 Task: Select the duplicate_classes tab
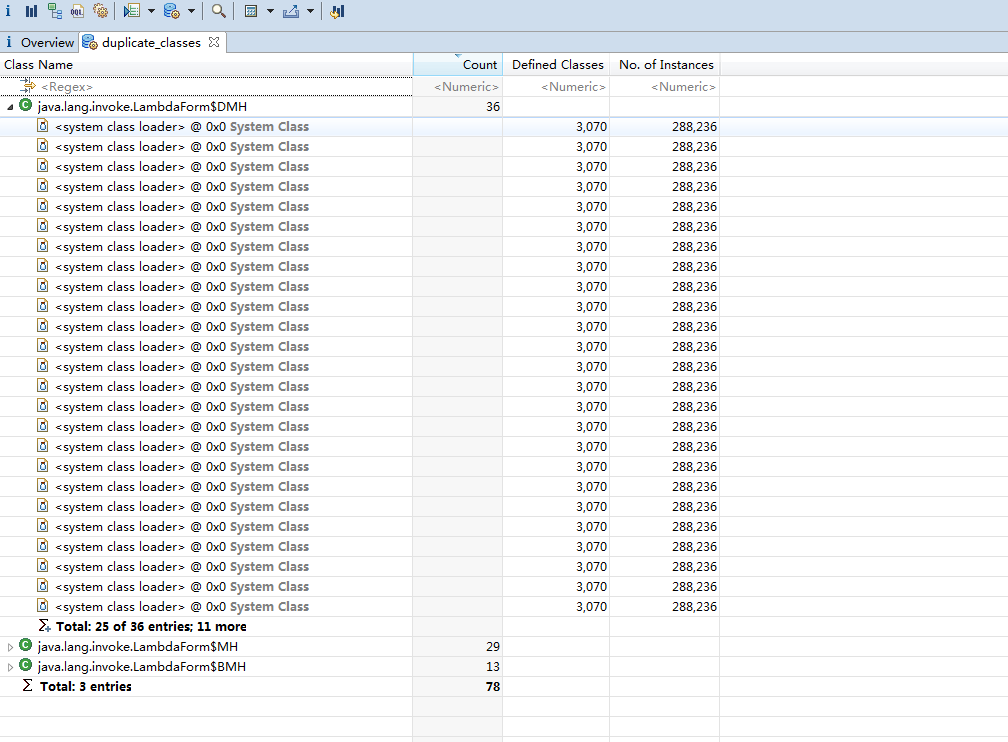(x=151, y=42)
